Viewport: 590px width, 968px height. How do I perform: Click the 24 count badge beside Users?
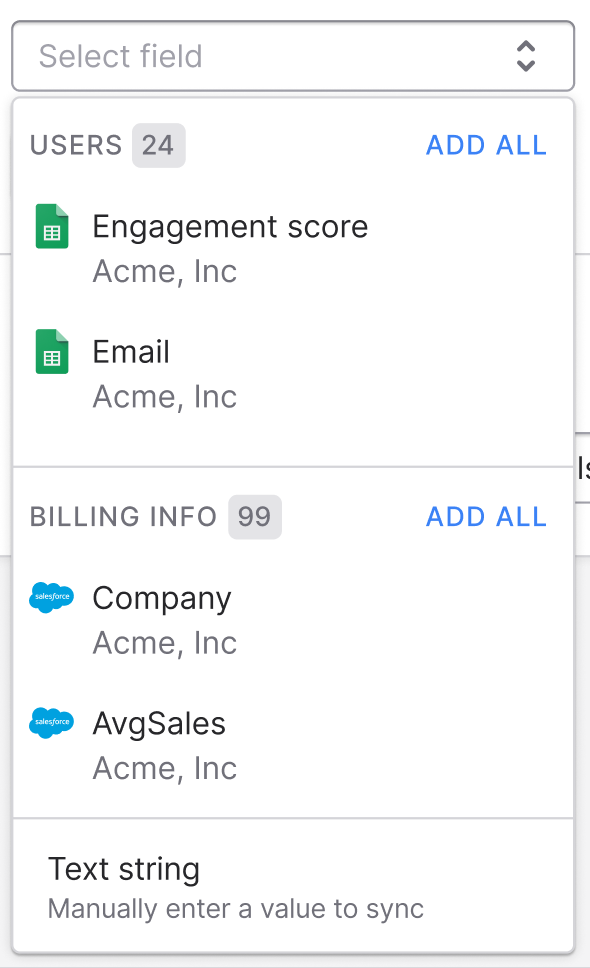(x=158, y=146)
